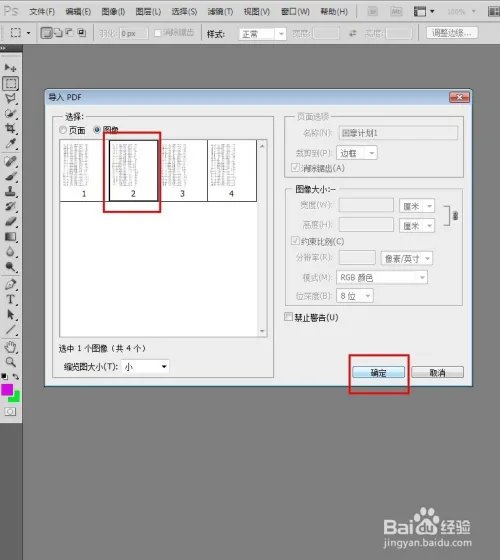The height and width of the screenshot is (560, 500).
Task: Open the 裁剪到 dropdown
Action: [356, 153]
